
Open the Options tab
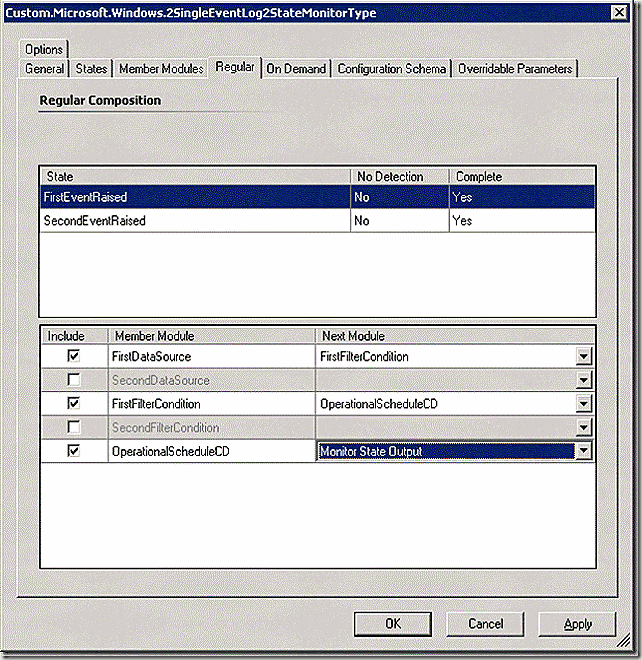(x=44, y=49)
